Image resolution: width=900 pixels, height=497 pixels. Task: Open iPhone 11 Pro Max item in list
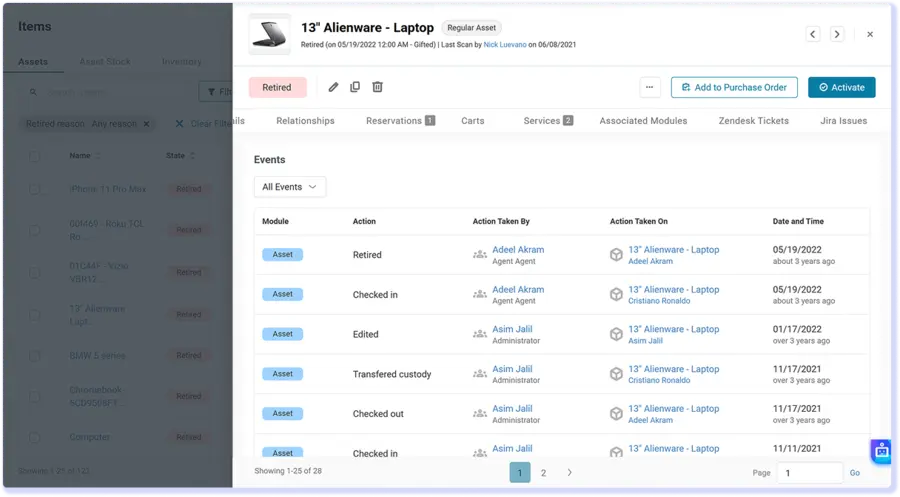coord(108,189)
